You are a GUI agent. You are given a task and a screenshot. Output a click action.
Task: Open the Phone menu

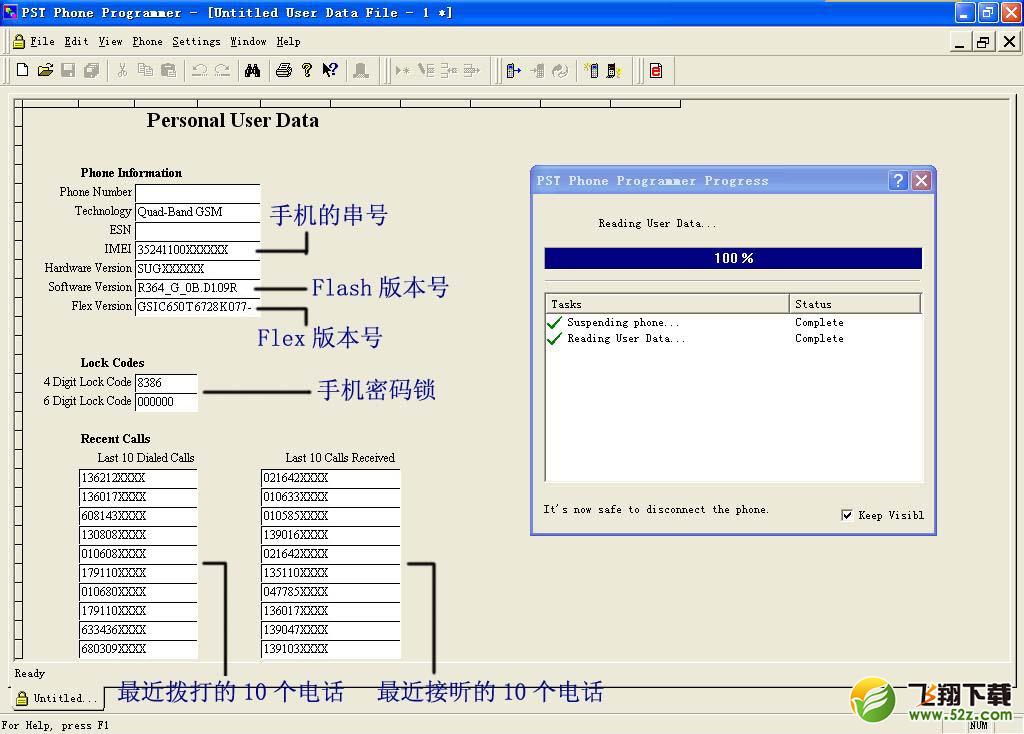(x=148, y=41)
